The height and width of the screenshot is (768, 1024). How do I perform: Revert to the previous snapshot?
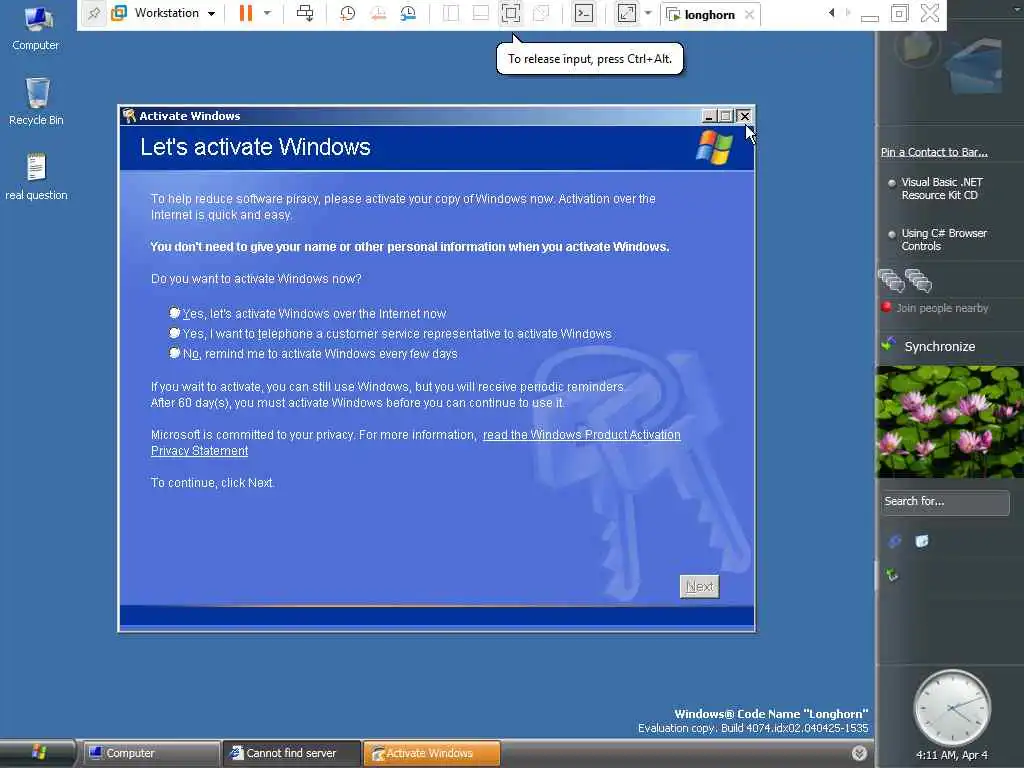(x=378, y=13)
